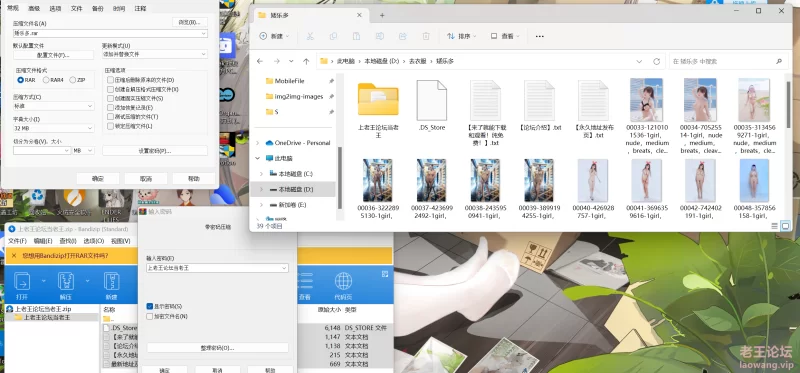Screen dimensions: 800x373
Task: Switch Explorer to large thumbnails view icon
Action: [x=786, y=226]
